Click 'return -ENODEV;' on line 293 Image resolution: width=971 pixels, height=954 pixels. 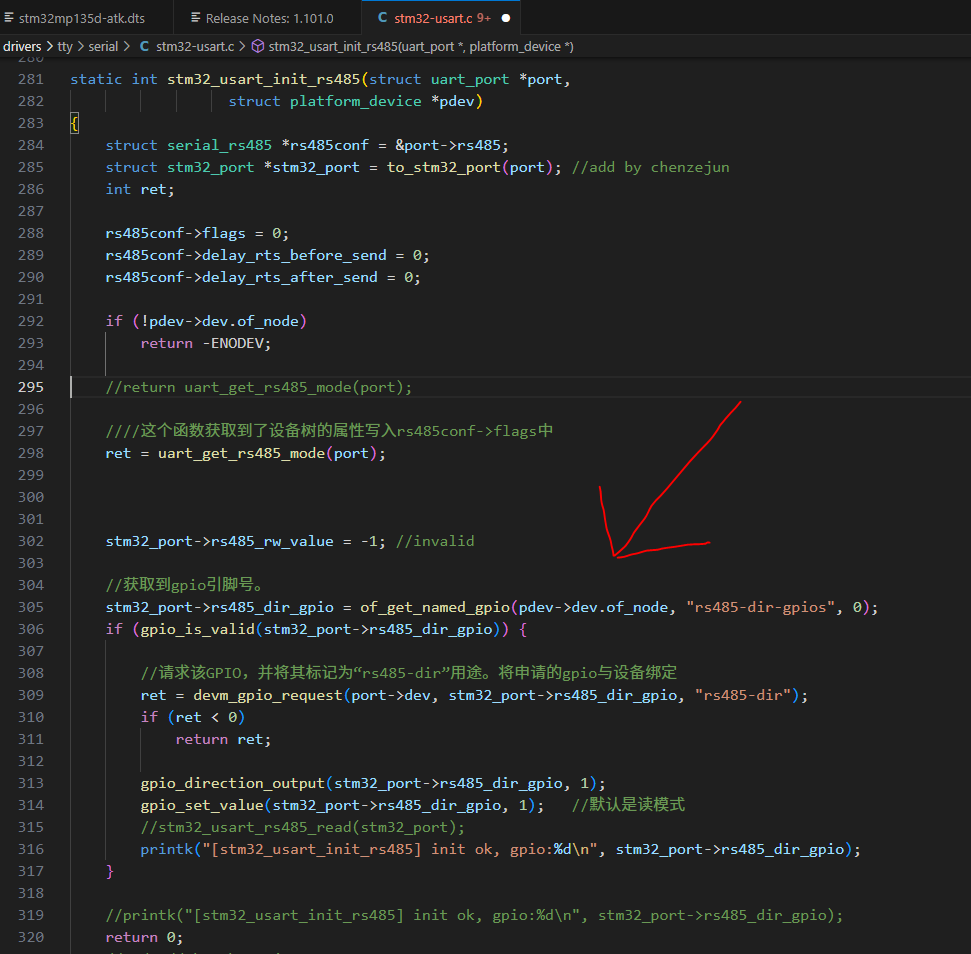206,343
